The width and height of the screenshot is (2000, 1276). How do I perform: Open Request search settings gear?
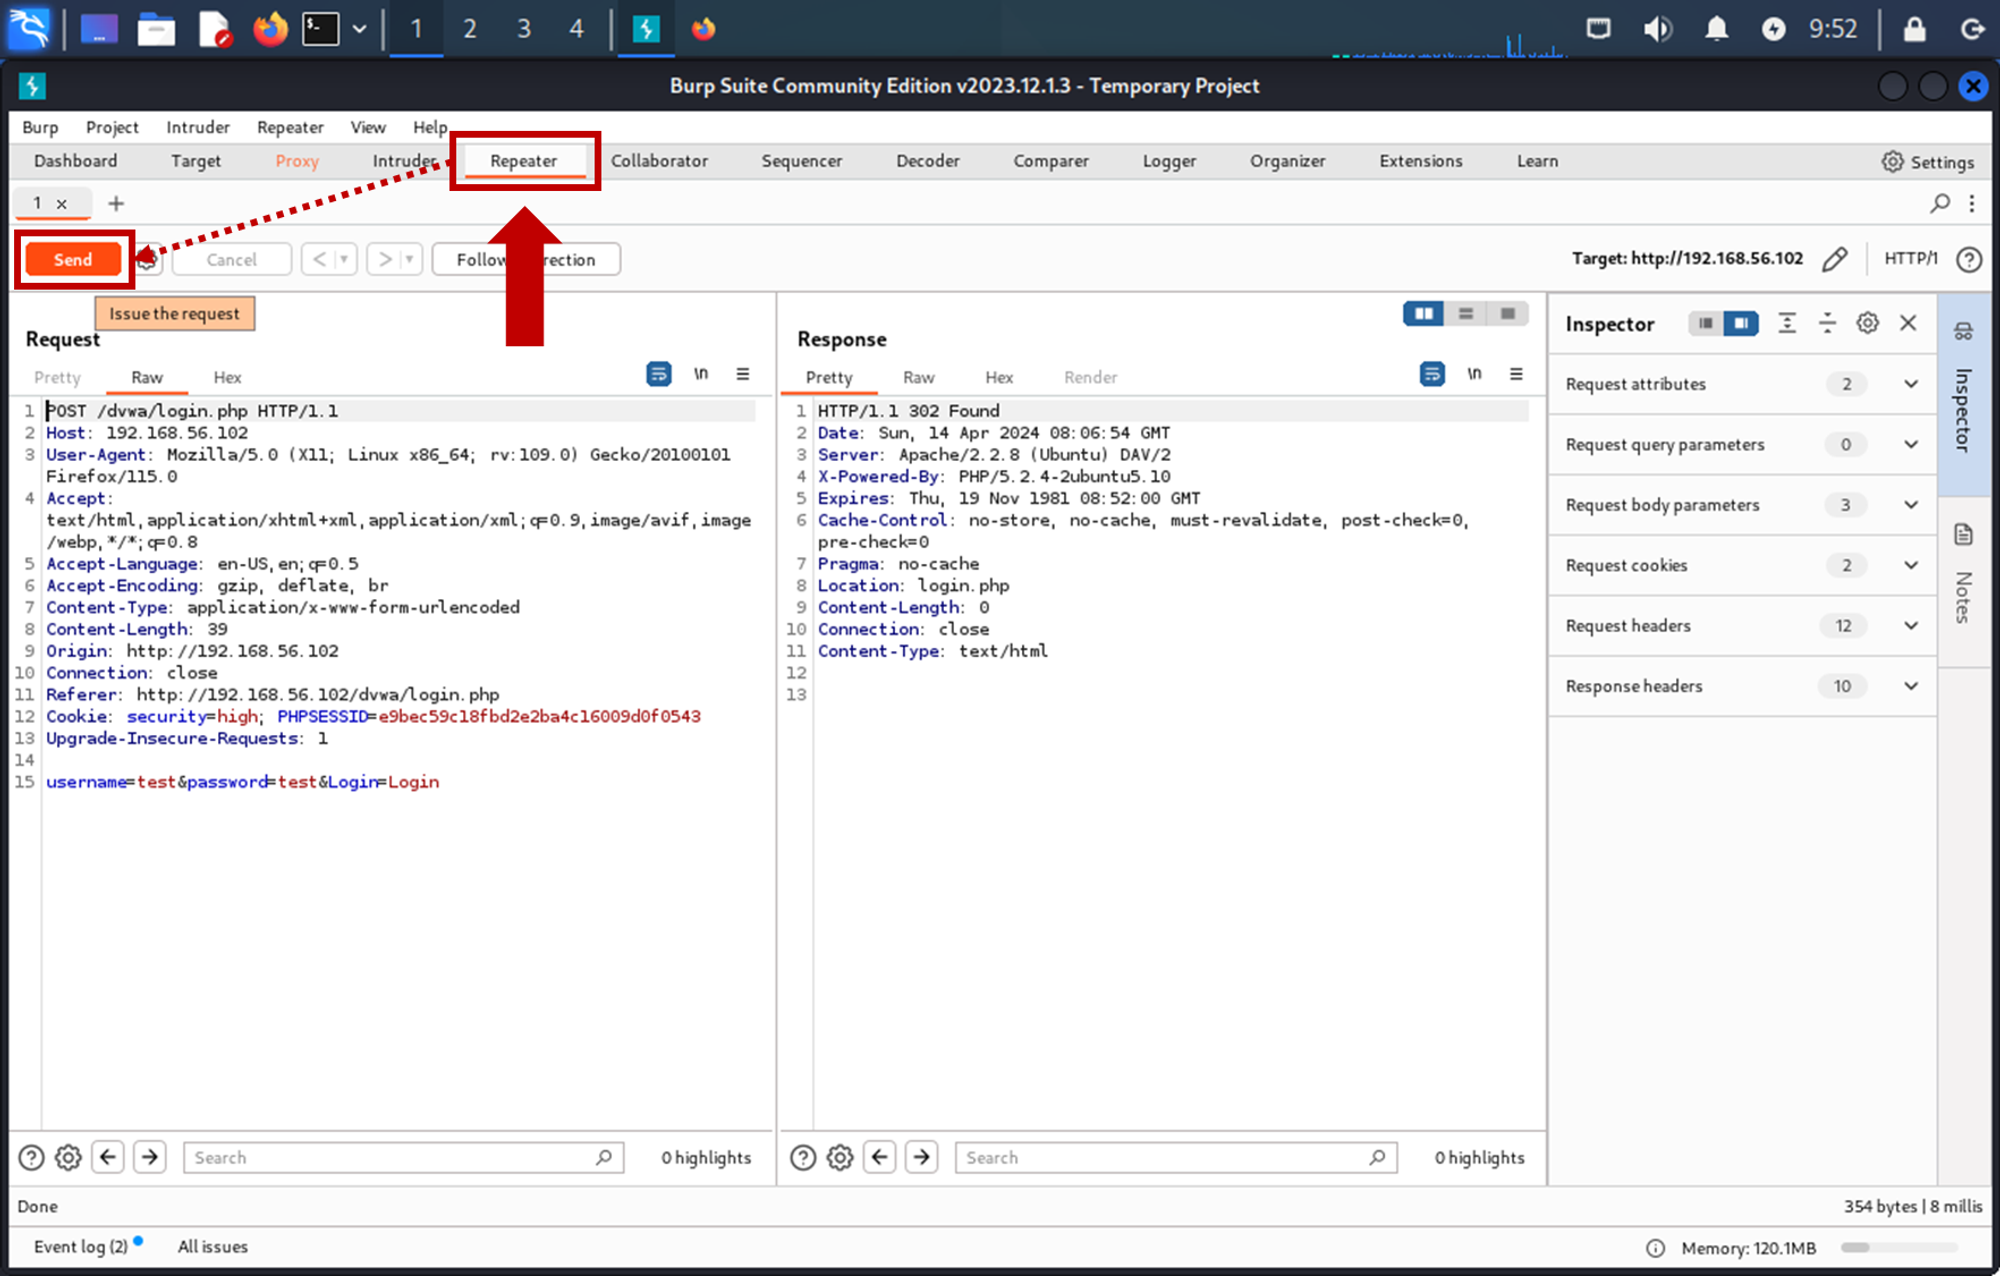tap(68, 1157)
